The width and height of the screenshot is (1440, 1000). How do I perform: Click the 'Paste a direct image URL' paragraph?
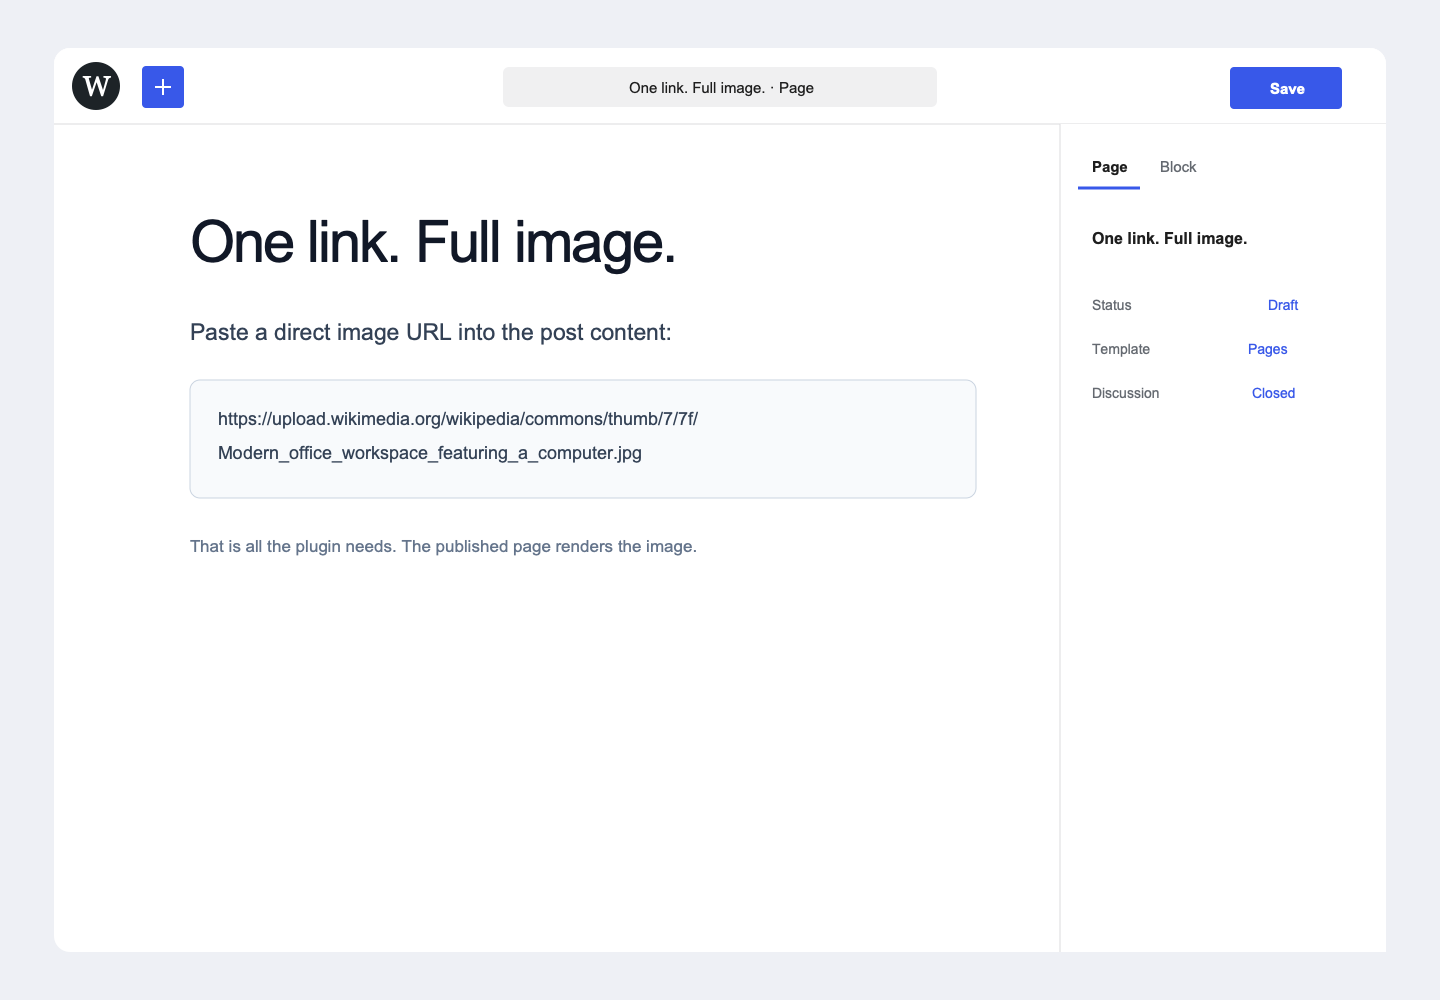[431, 332]
